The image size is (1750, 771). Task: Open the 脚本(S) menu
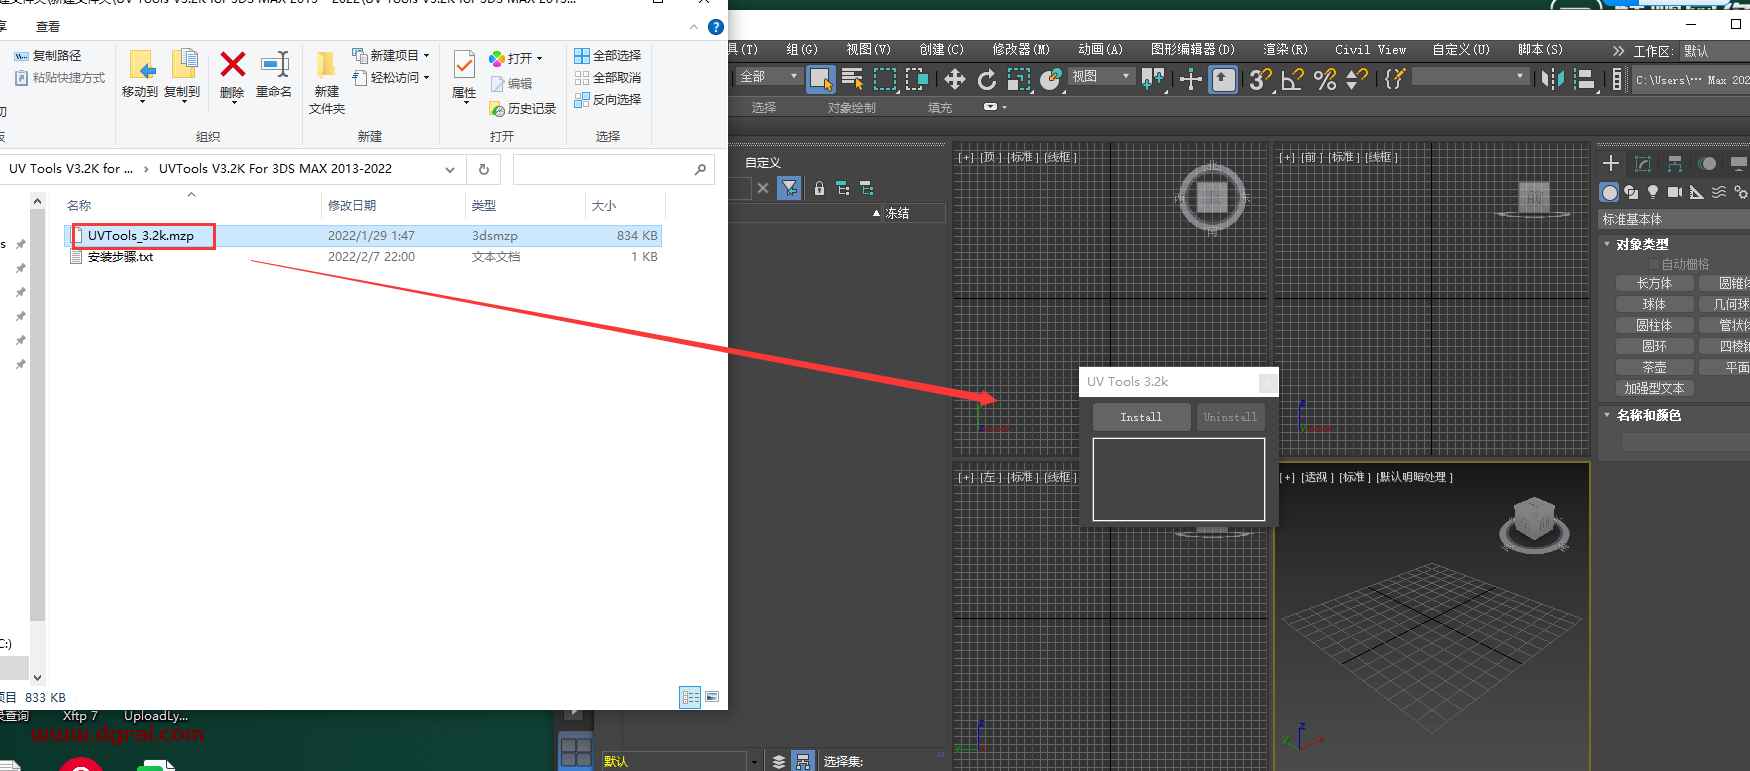click(x=1540, y=49)
